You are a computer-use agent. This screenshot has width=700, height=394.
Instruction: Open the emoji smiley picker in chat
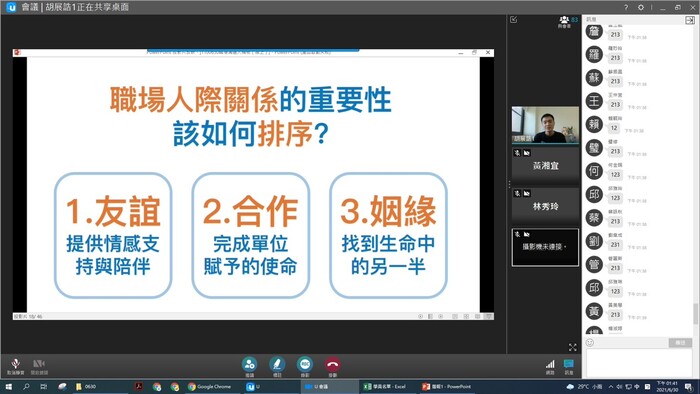point(590,343)
